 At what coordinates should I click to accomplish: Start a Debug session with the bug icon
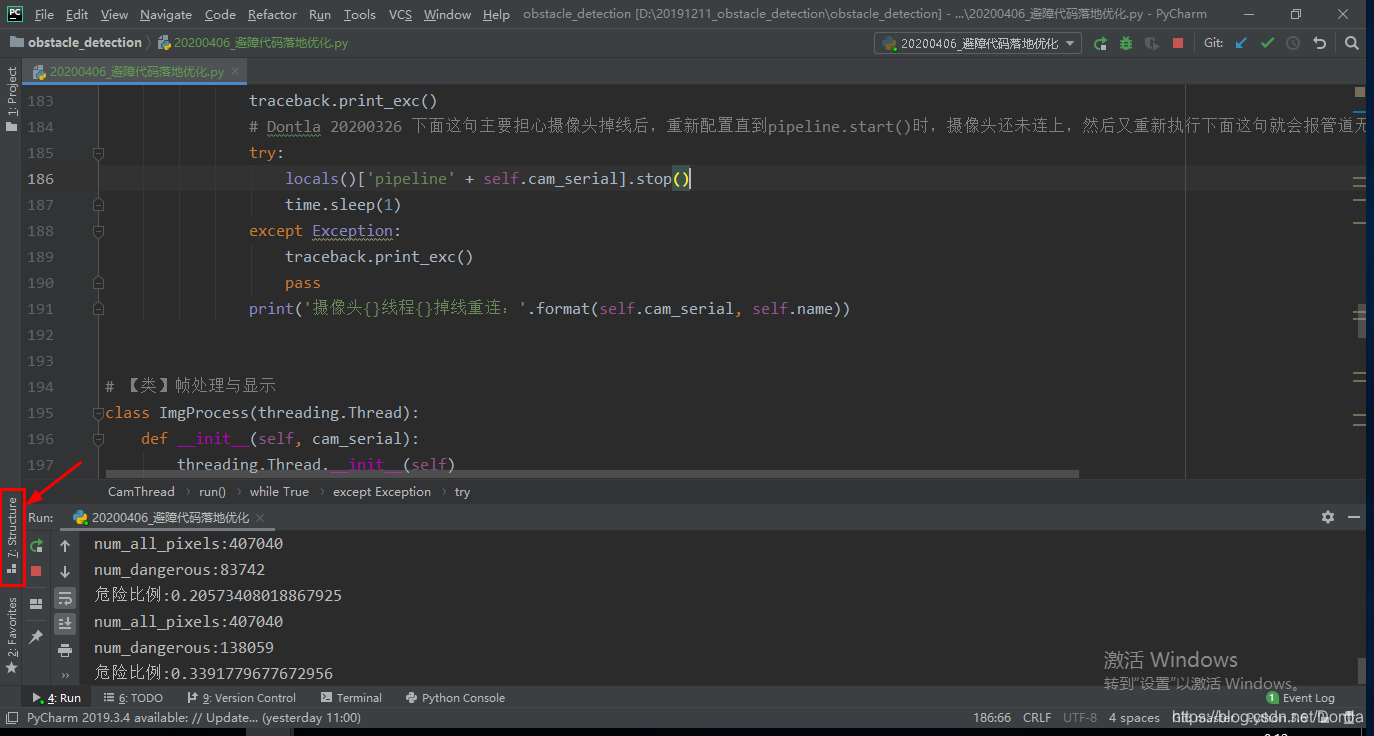click(1127, 42)
